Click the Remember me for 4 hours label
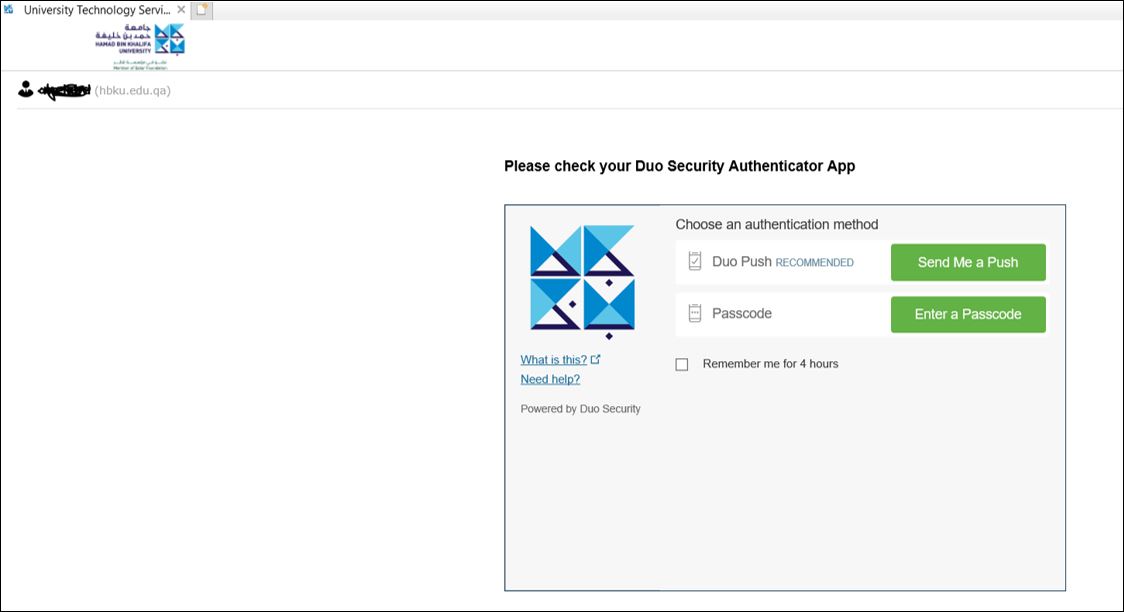 (771, 364)
